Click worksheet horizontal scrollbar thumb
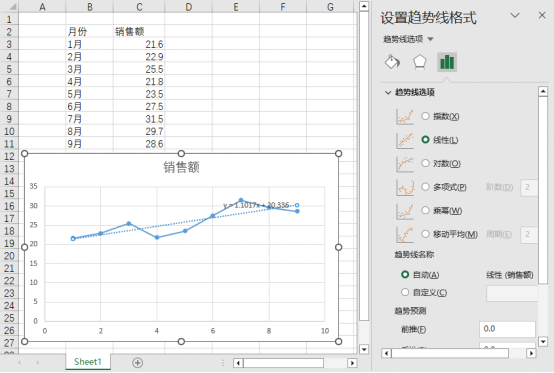 (x=283, y=363)
